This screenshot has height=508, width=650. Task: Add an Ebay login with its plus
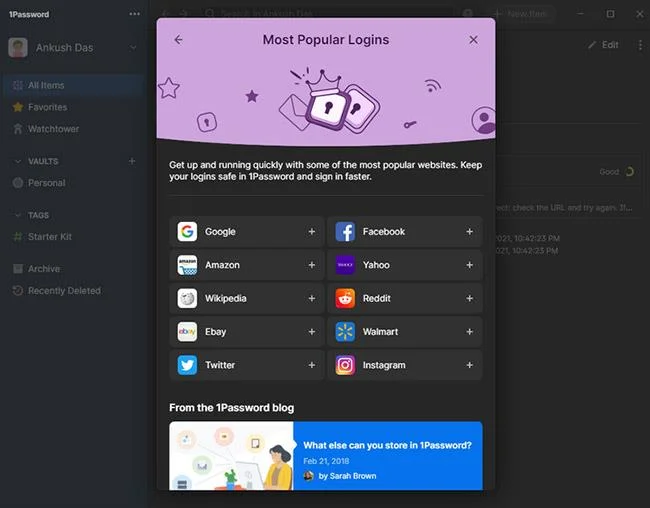312,332
